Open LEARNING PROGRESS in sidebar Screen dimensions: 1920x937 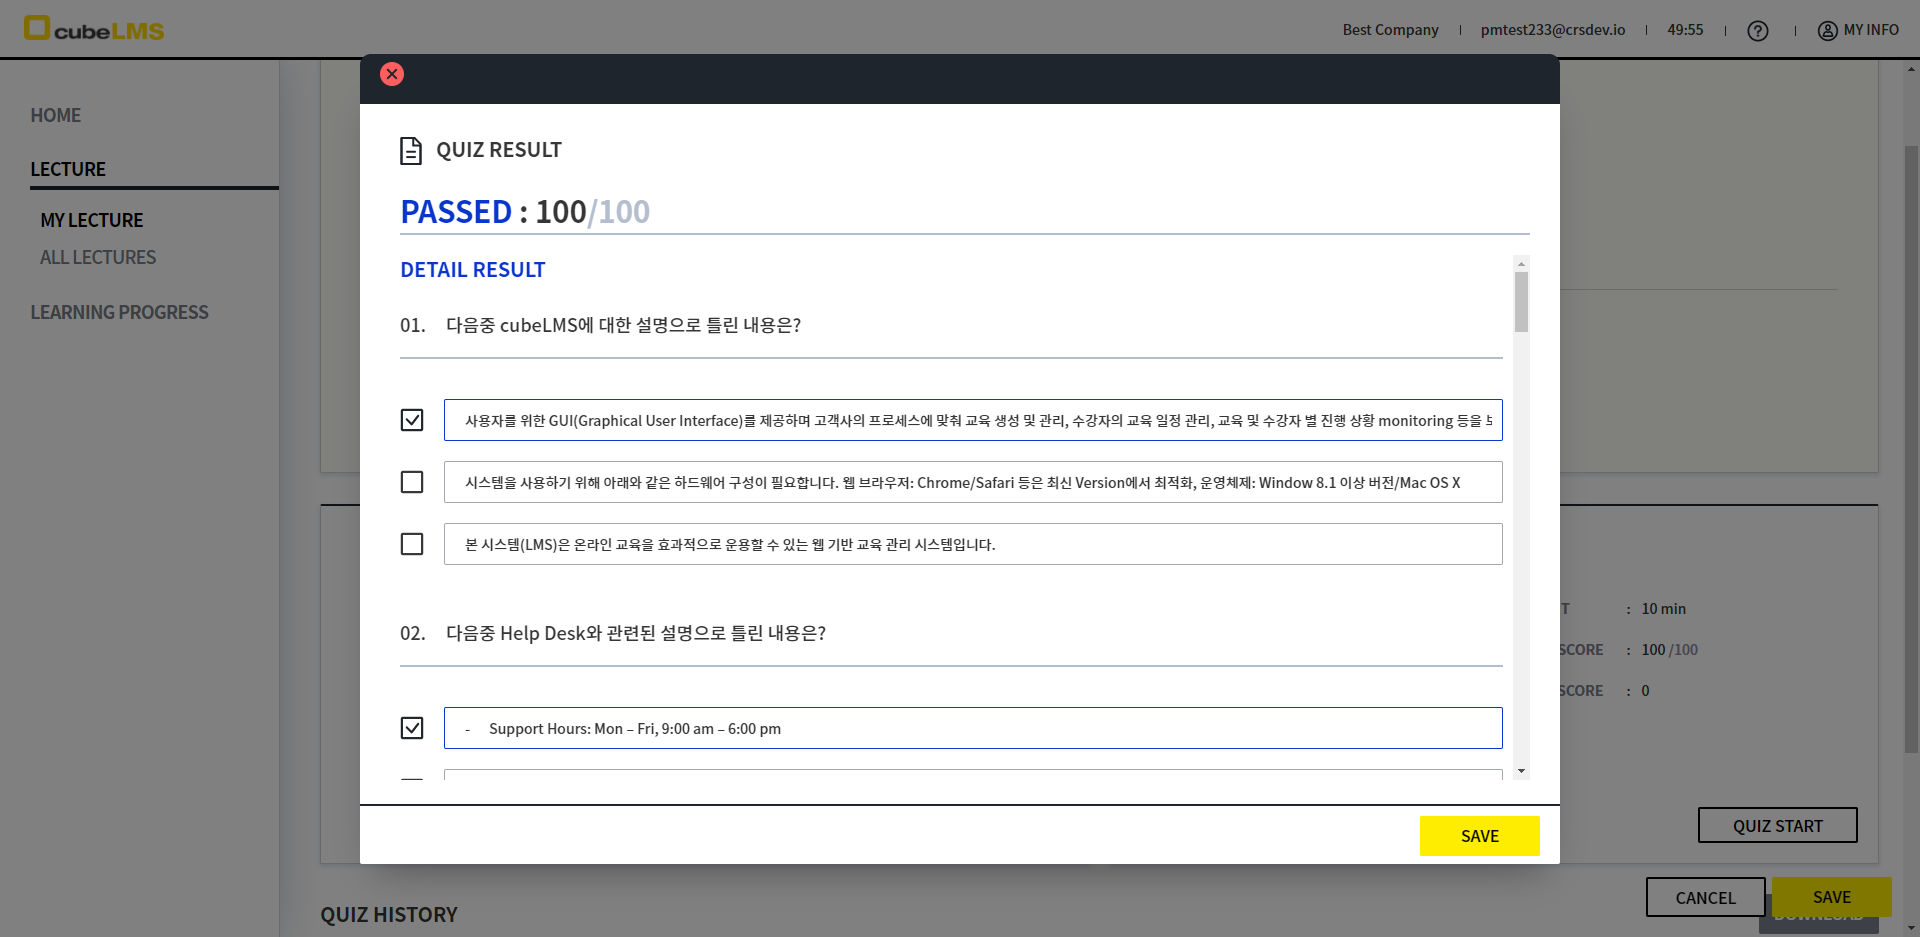tap(120, 312)
